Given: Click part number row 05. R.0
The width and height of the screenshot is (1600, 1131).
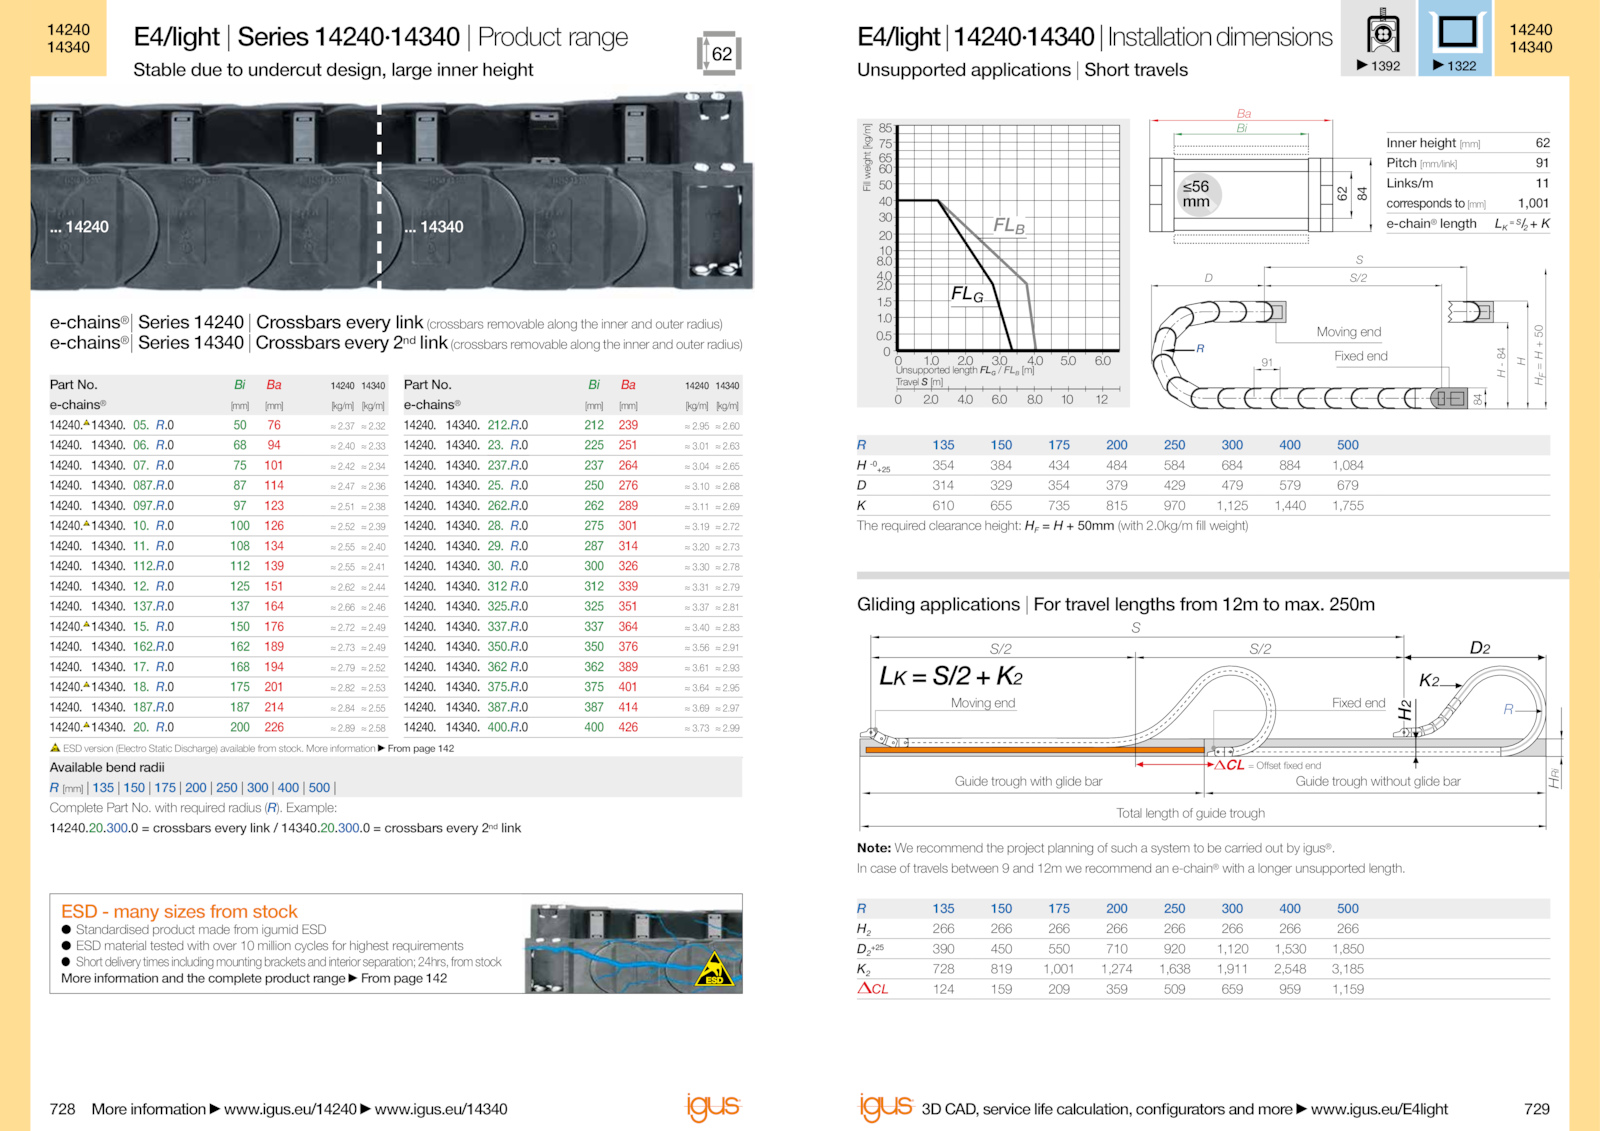Looking at the screenshot, I should tap(218, 425).
